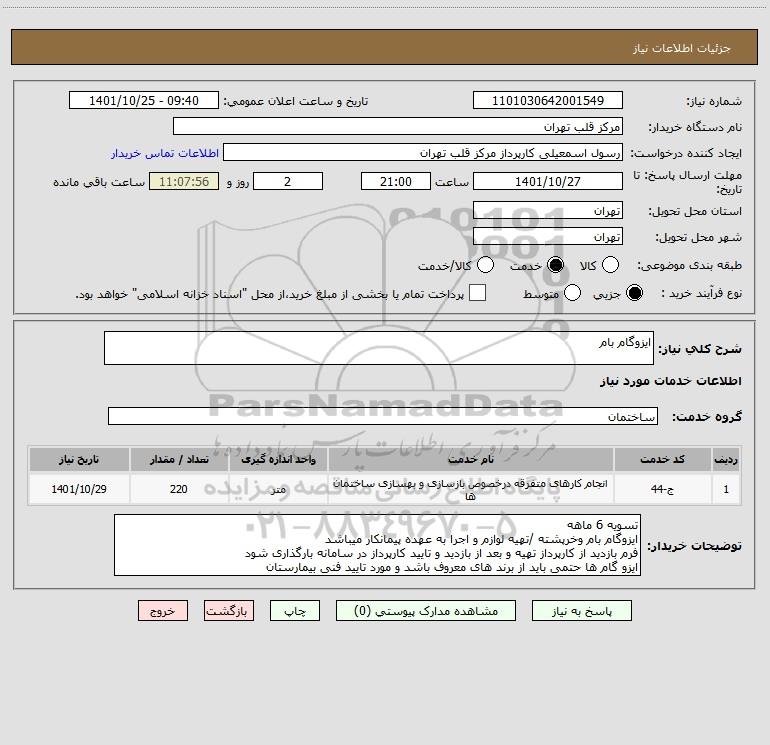This screenshot has width=770, height=745.
Task: Click the unit cell متر
Action: (278, 489)
